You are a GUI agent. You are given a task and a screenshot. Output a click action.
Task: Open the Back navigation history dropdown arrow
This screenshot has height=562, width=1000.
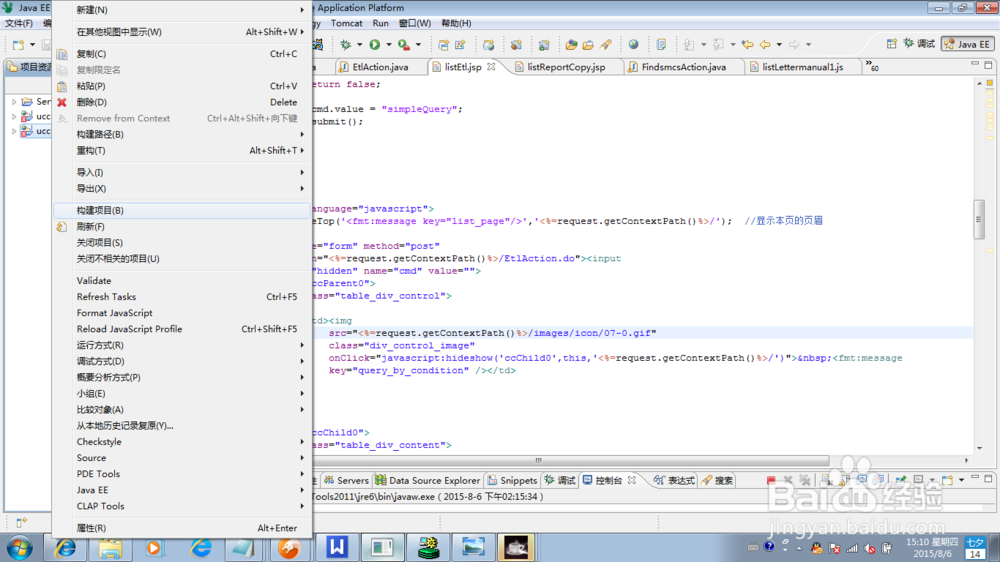tap(779, 45)
